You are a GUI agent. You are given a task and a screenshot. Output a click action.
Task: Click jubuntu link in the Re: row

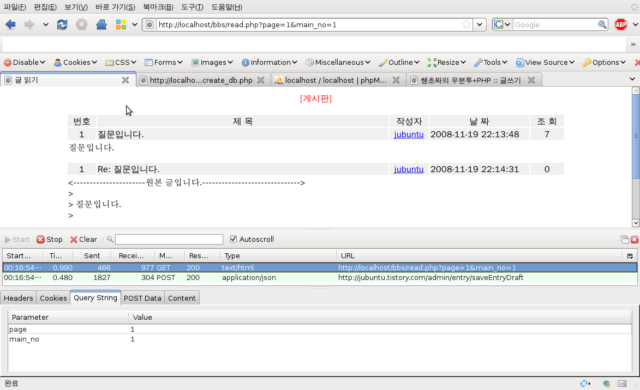409,169
